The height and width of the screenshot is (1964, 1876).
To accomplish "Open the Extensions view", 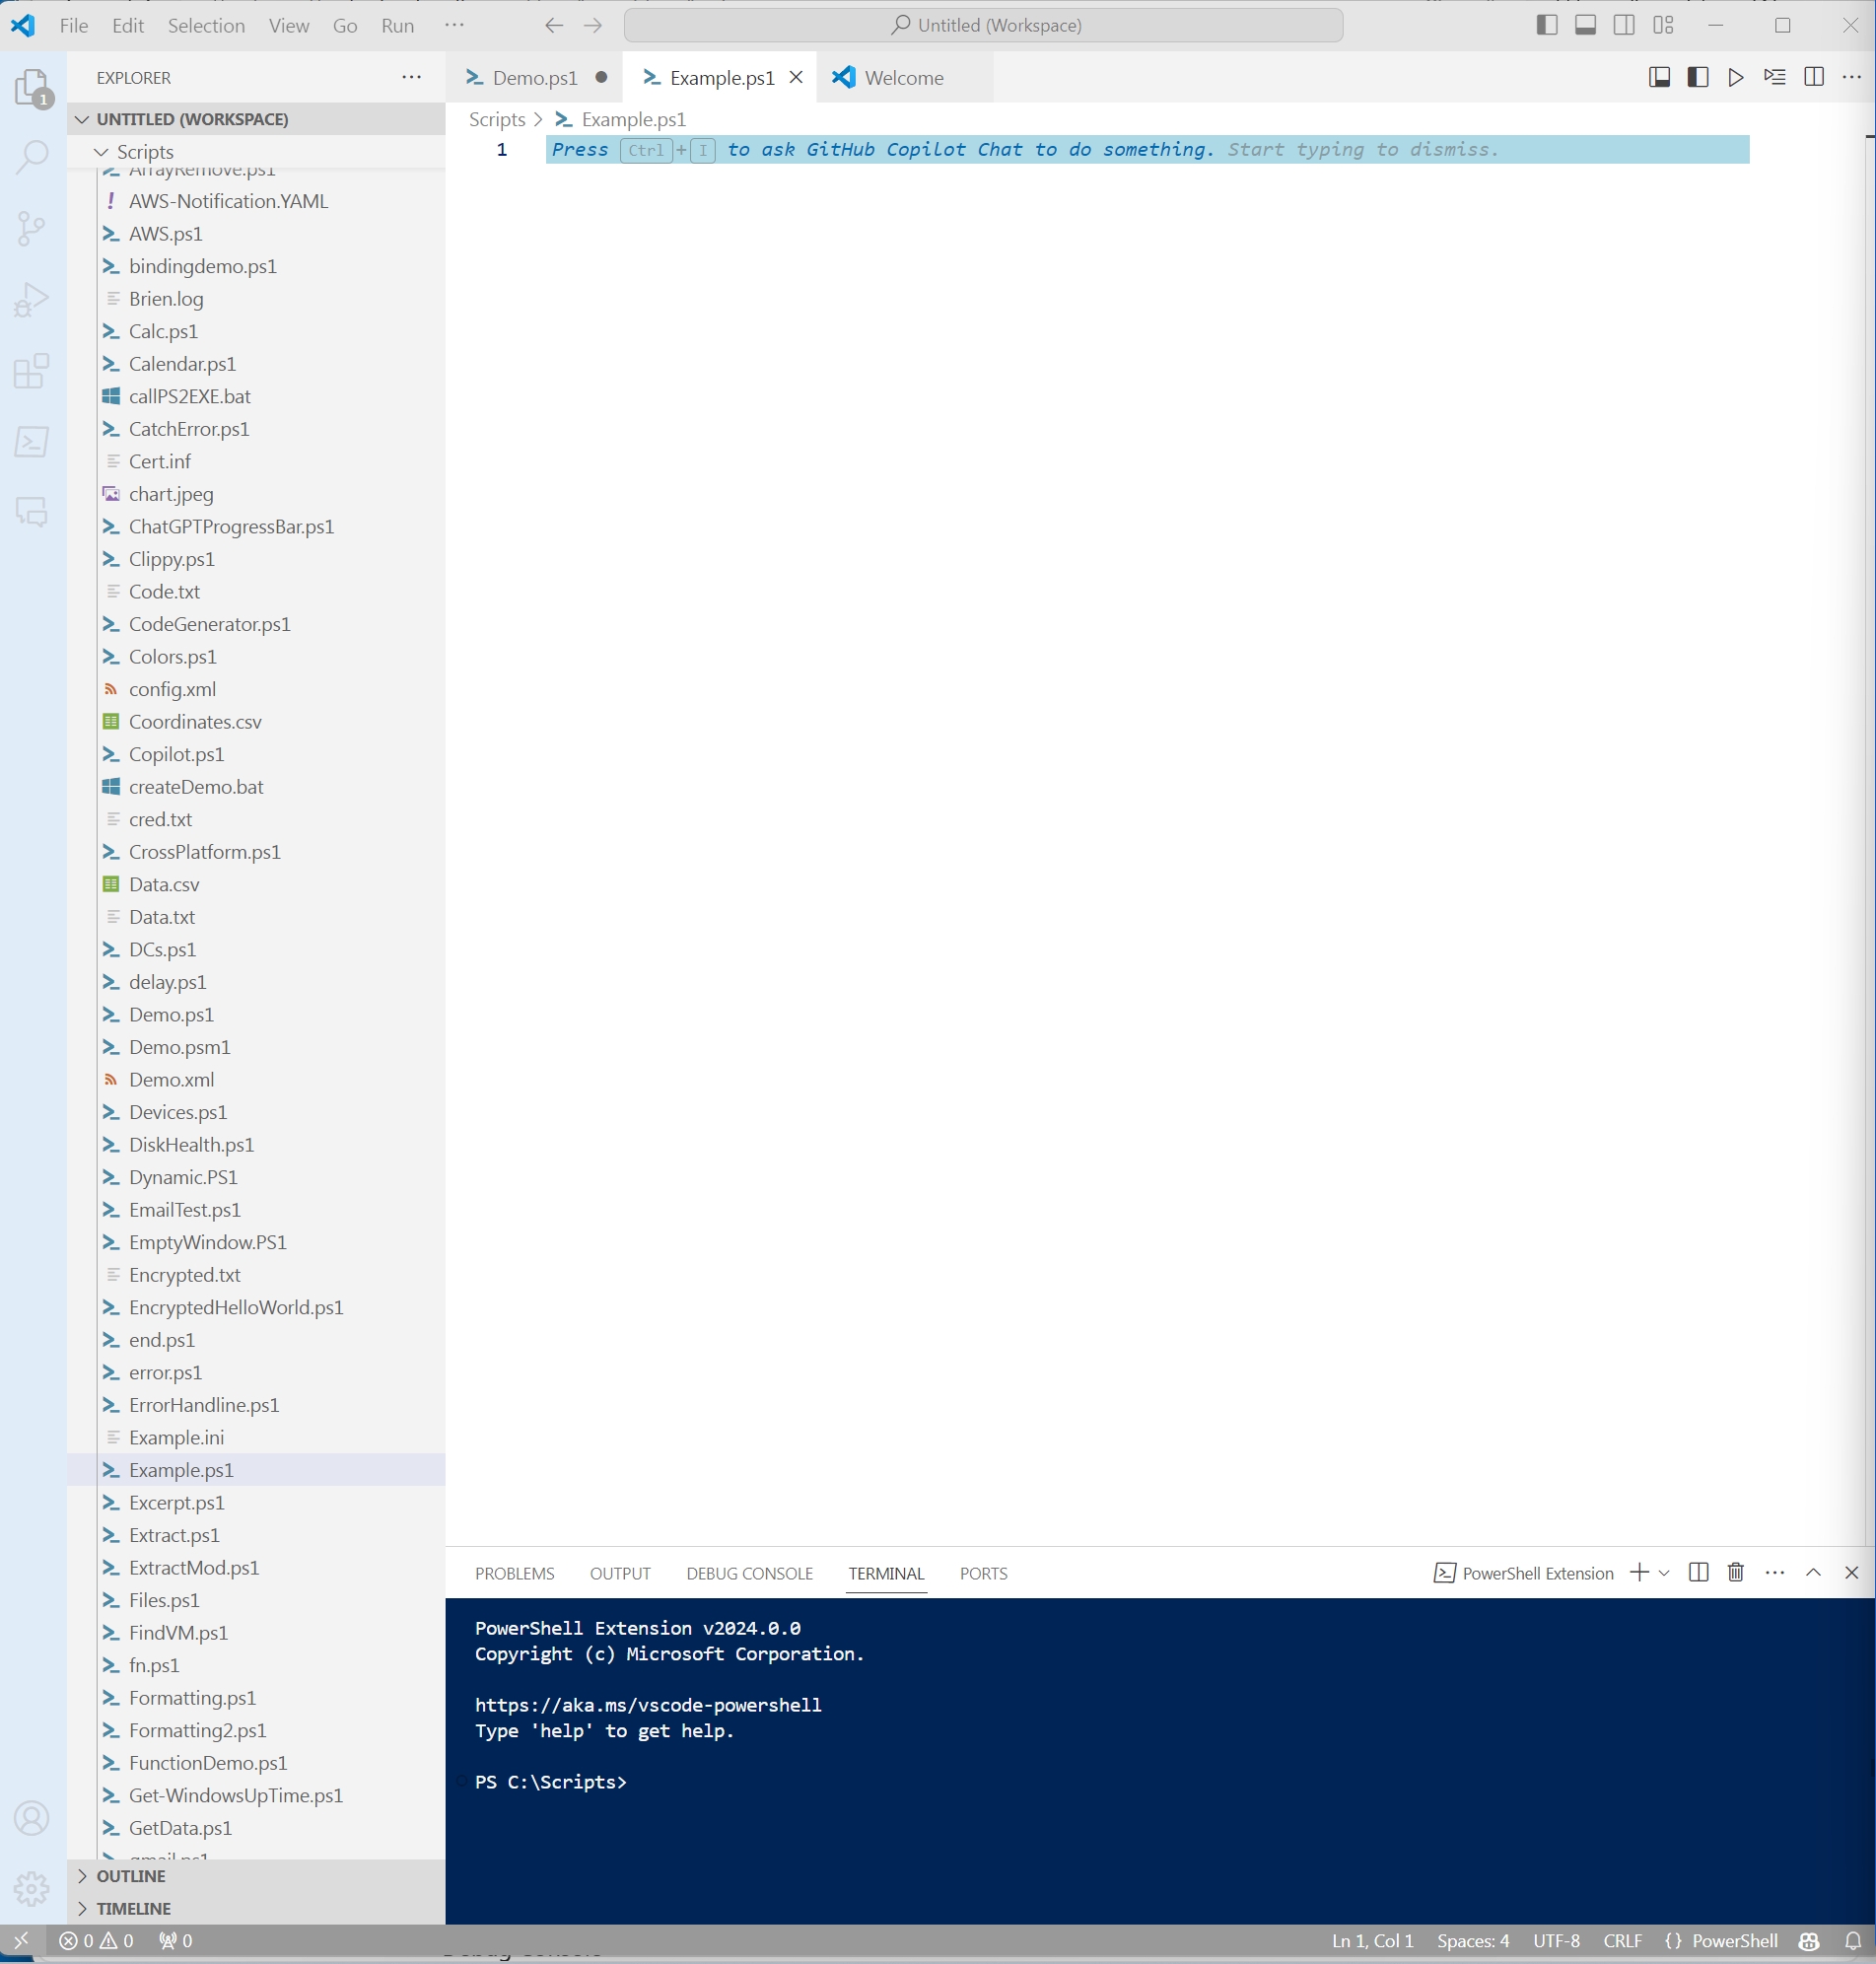I will pos(33,371).
